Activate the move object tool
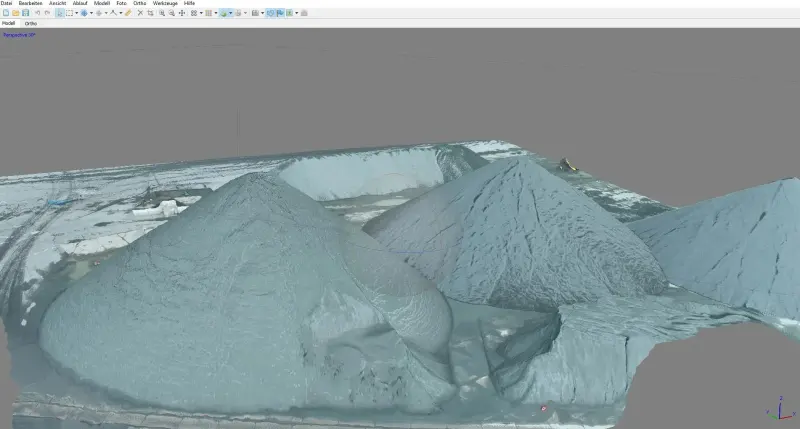 (98, 13)
